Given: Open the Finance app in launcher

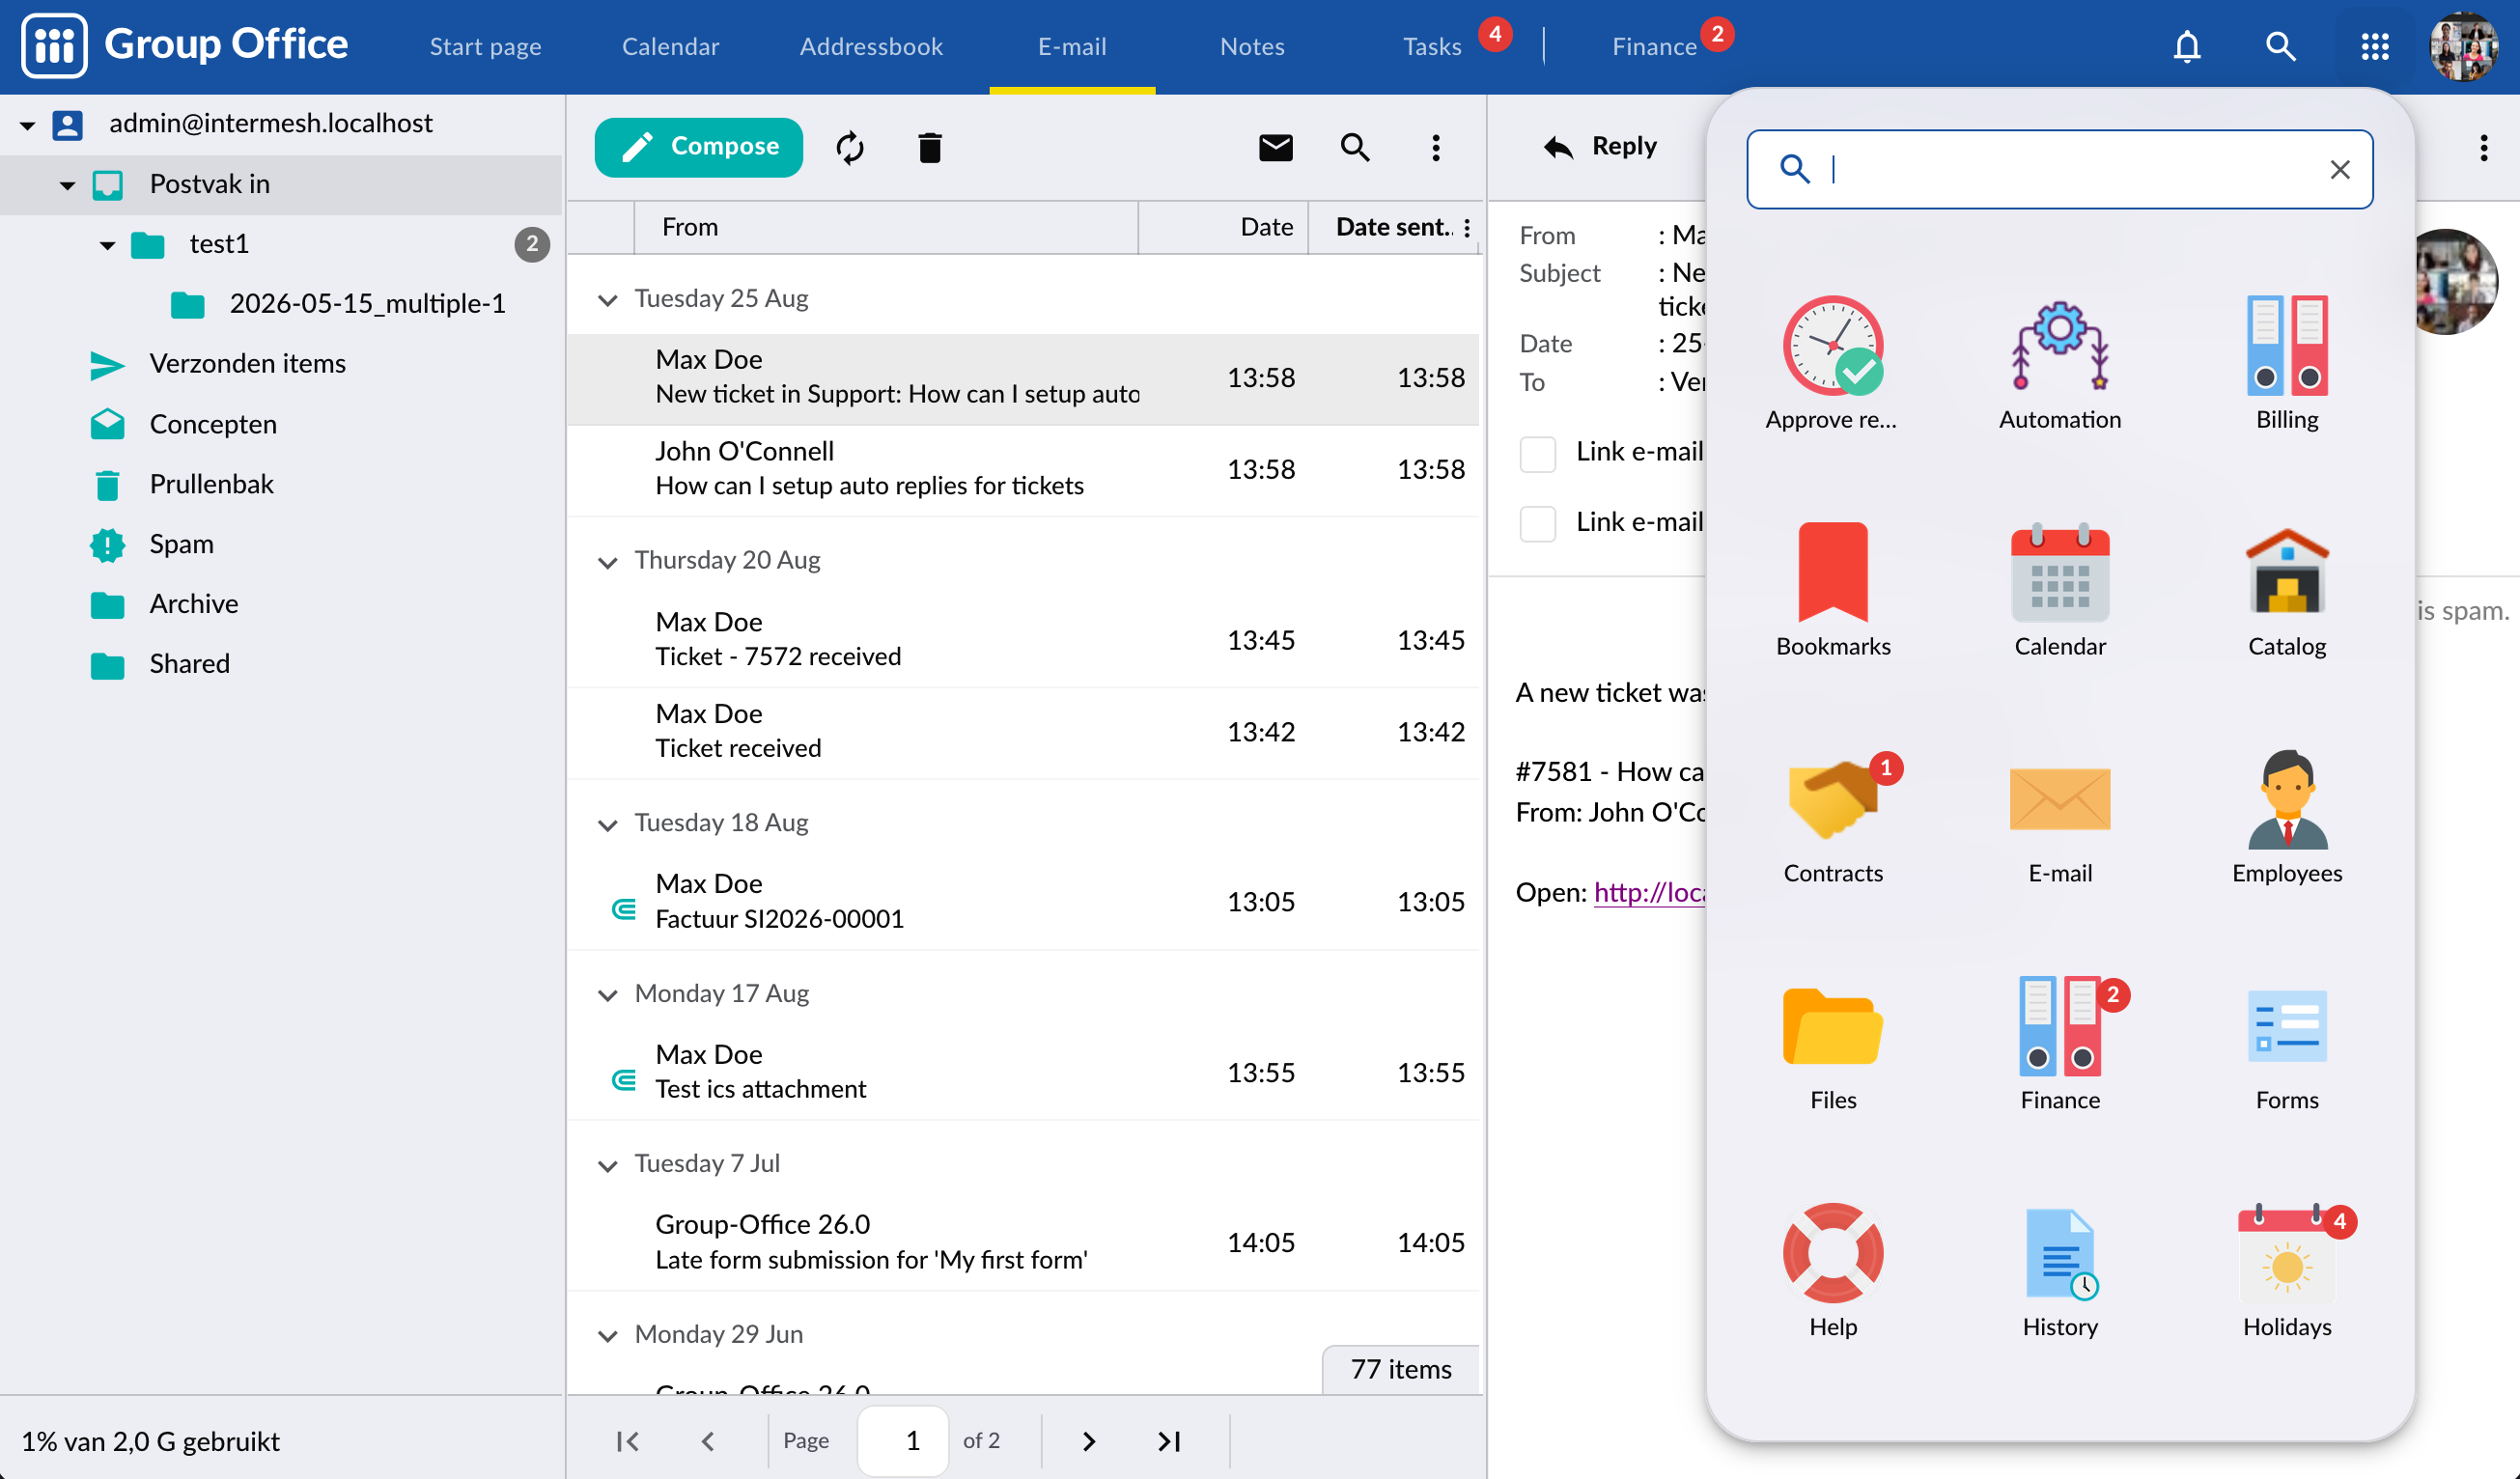Looking at the screenshot, I should 2059,1044.
